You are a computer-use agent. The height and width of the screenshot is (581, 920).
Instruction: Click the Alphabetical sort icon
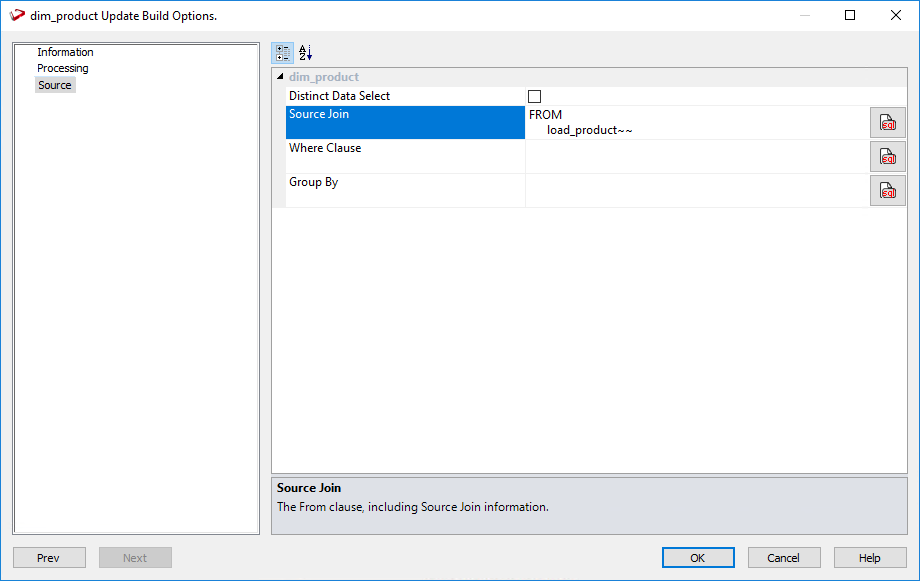[x=306, y=53]
